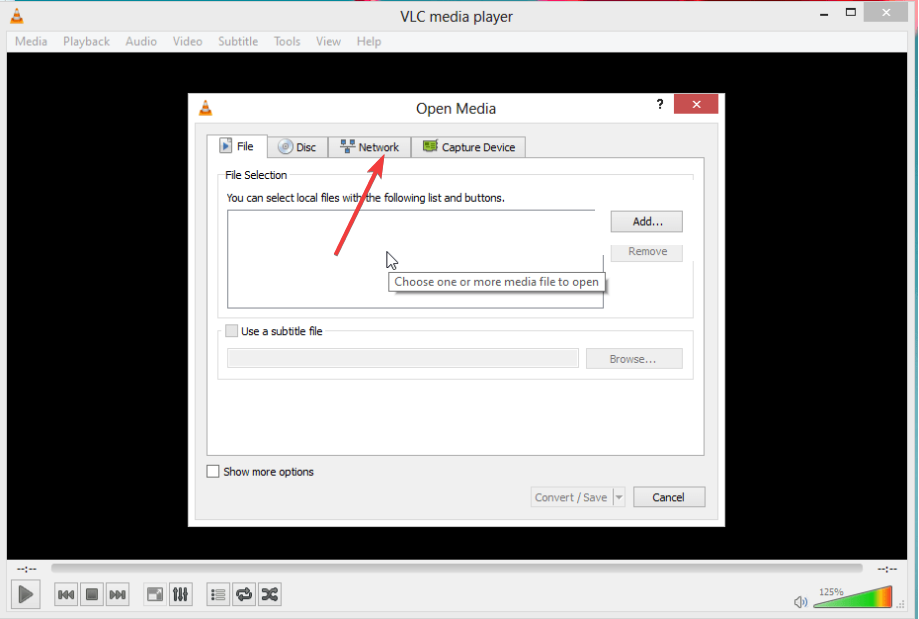Click the Convert / Save button
This screenshot has width=919, height=619.
click(571, 497)
